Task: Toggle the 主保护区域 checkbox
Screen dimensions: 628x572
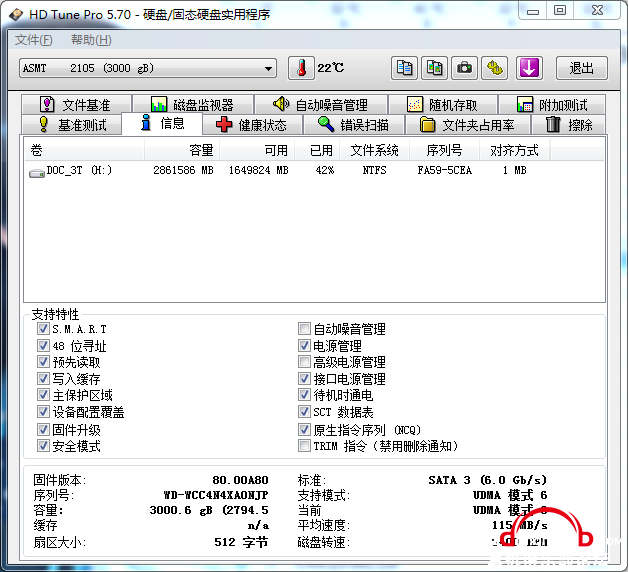Action: [43, 395]
